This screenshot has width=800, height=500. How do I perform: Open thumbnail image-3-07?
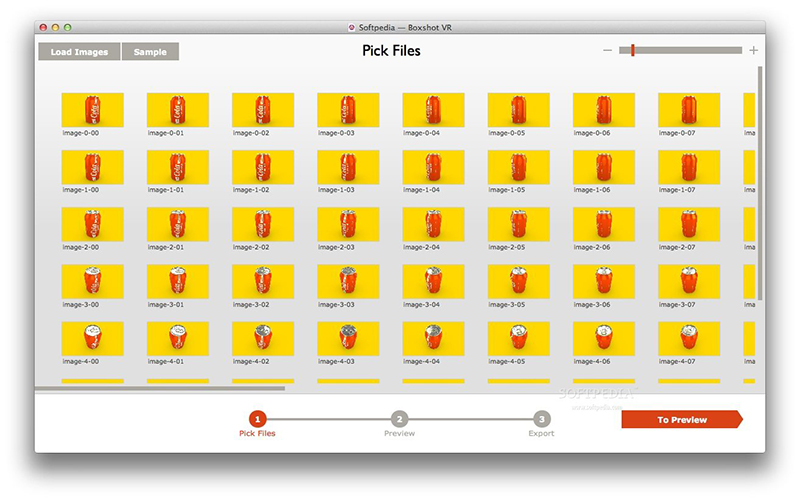pos(689,281)
